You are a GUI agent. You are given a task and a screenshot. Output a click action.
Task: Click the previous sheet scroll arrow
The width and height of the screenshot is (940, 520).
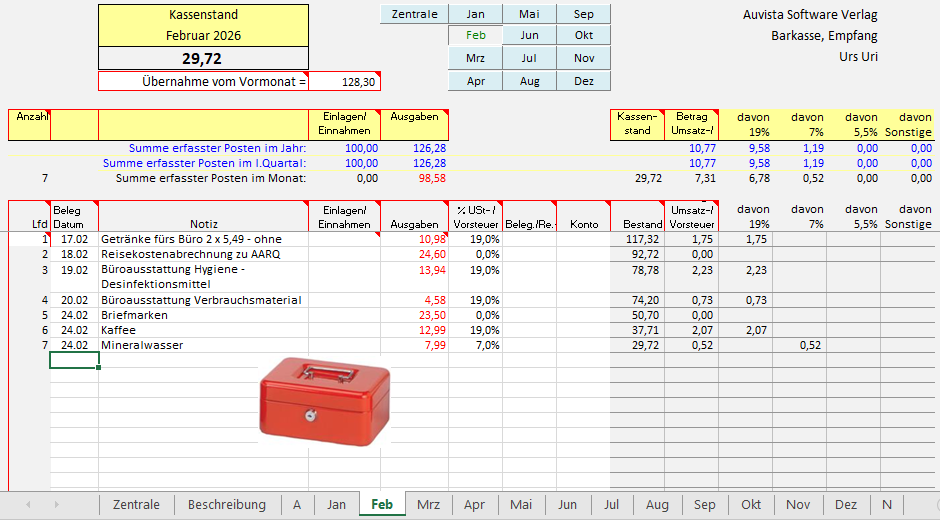click(x=27, y=505)
